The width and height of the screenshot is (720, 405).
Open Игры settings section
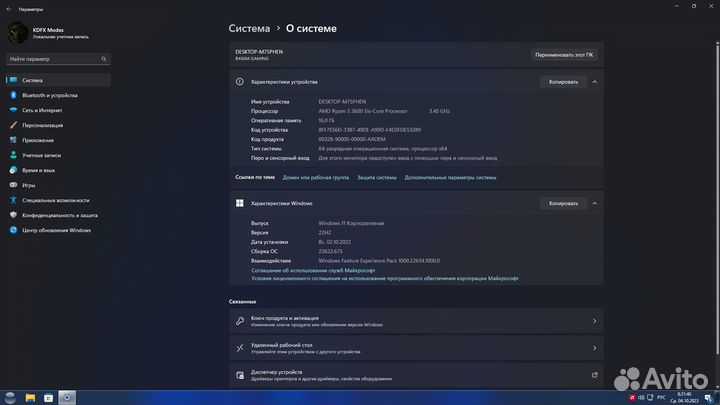coord(58,185)
